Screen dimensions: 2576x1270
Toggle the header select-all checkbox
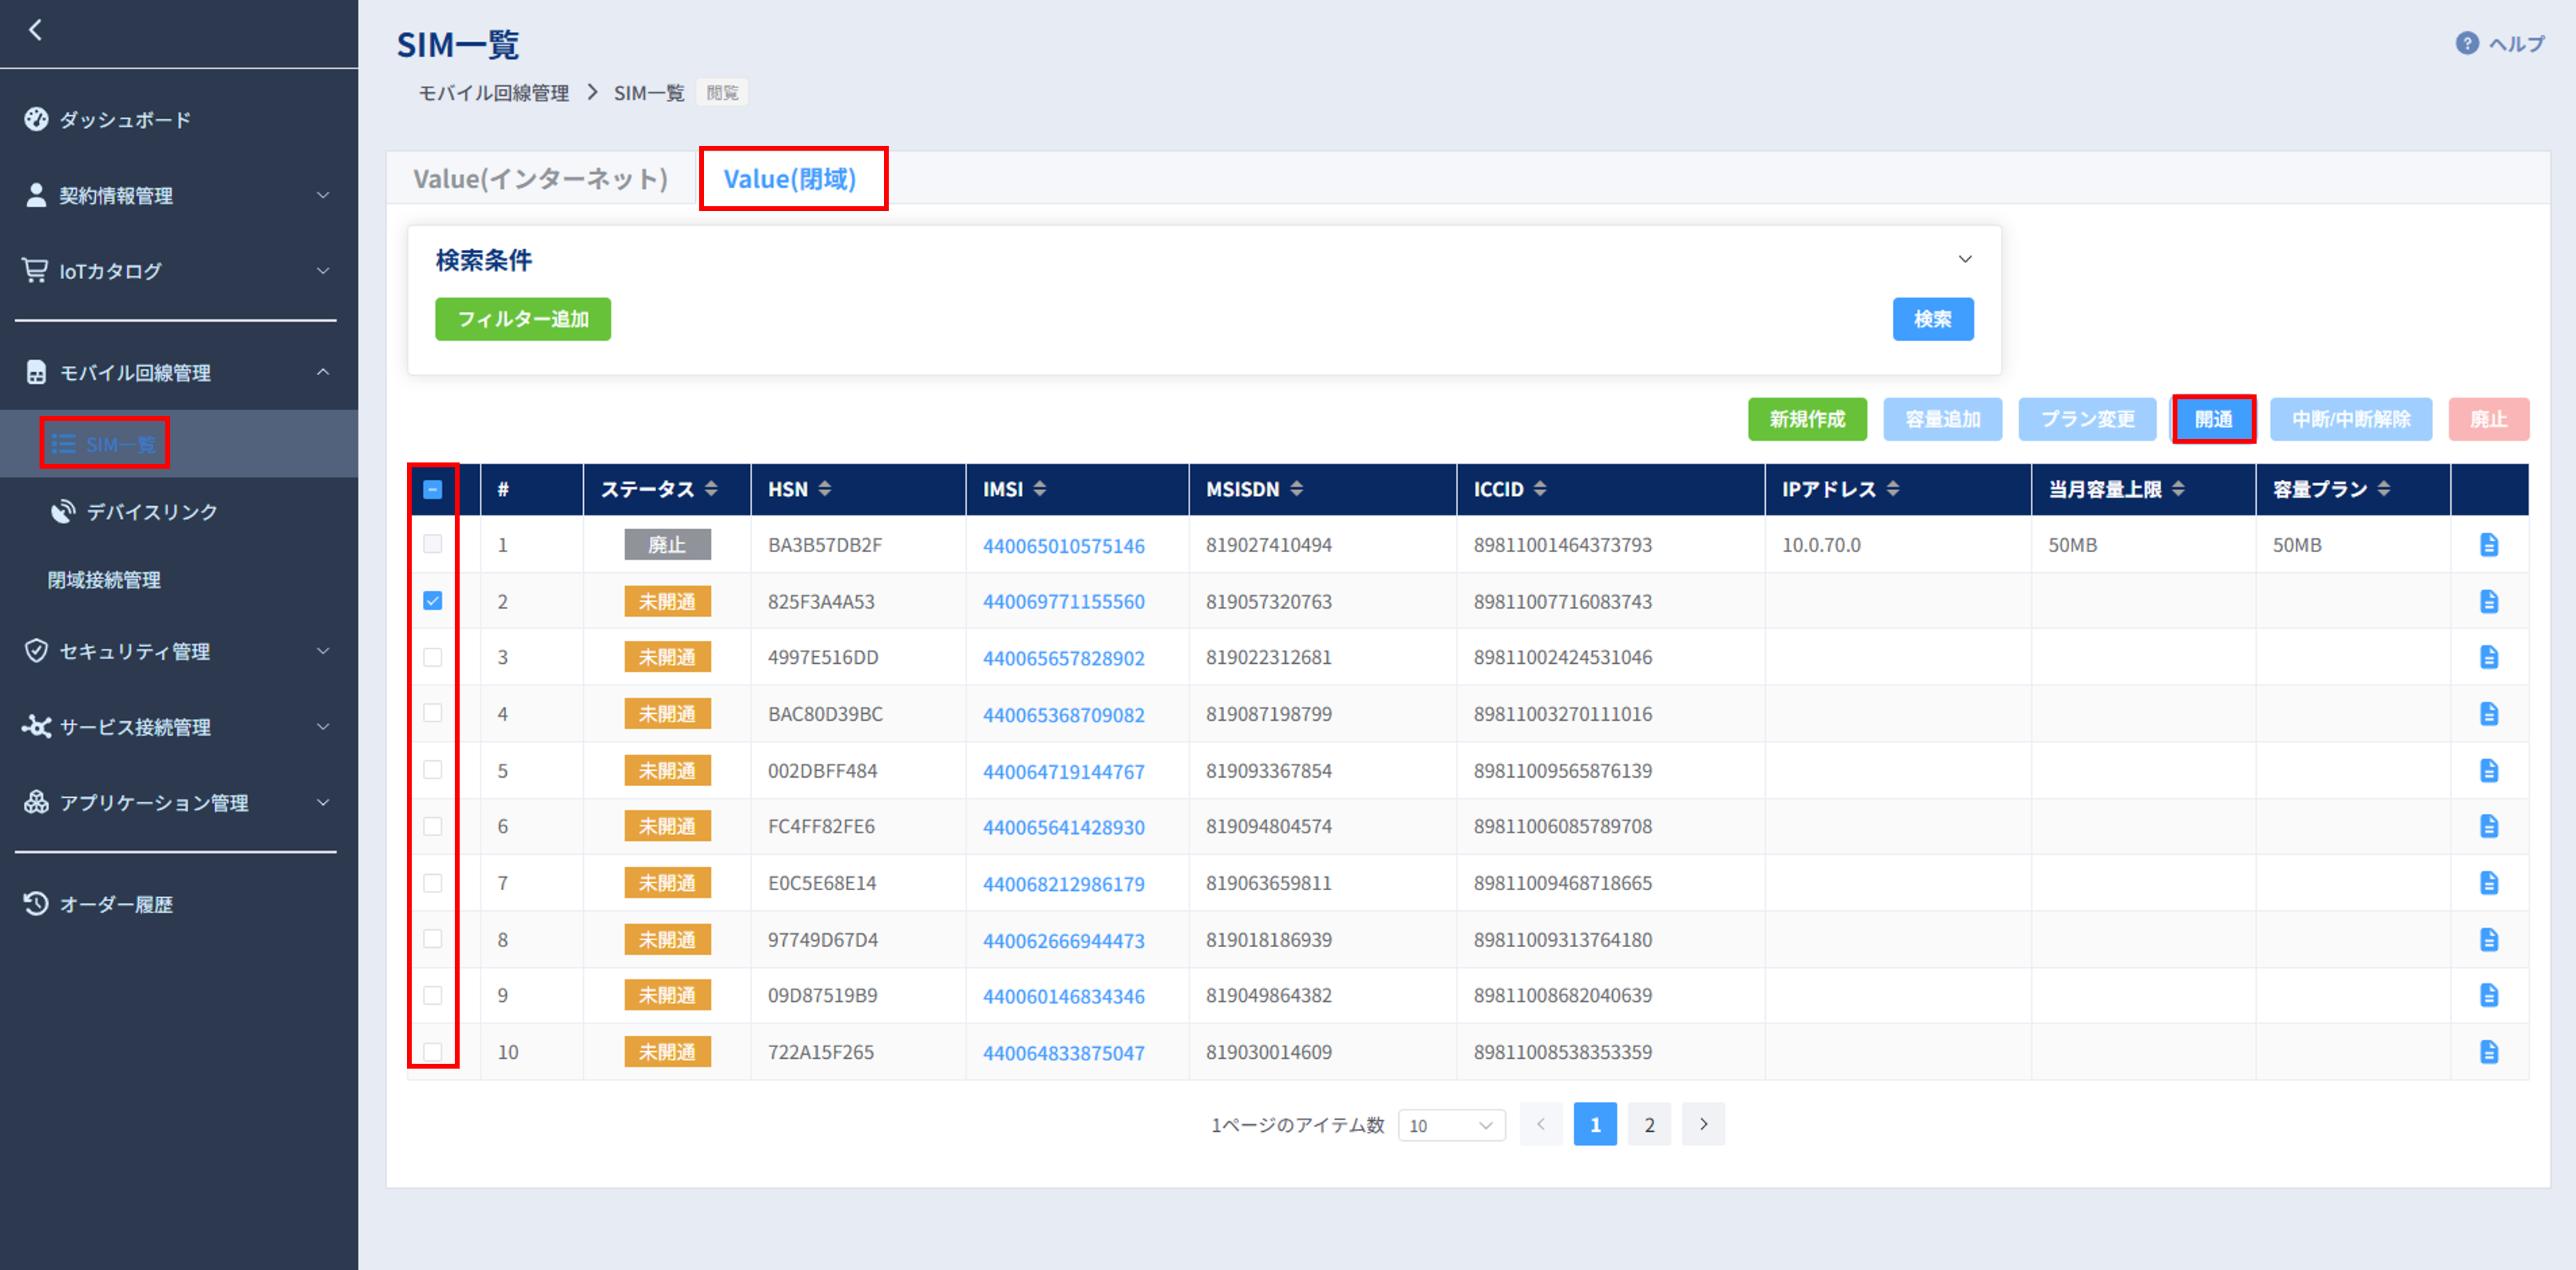(433, 489)
